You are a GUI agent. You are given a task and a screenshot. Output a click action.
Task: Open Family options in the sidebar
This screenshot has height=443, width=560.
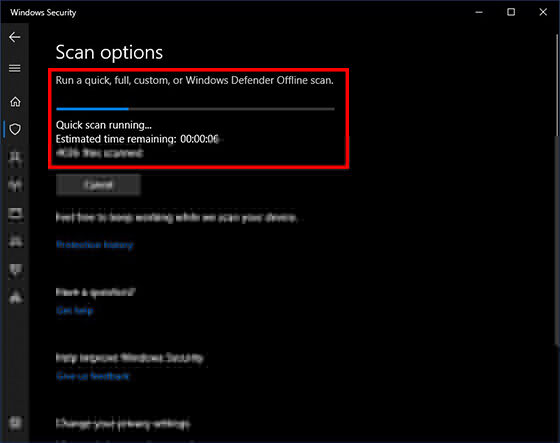click(x=16, y=297)
